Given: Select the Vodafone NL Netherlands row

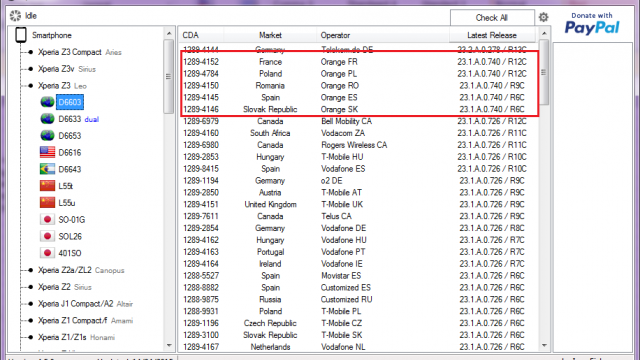Looking at the screenshot, I should pos(358,347).
